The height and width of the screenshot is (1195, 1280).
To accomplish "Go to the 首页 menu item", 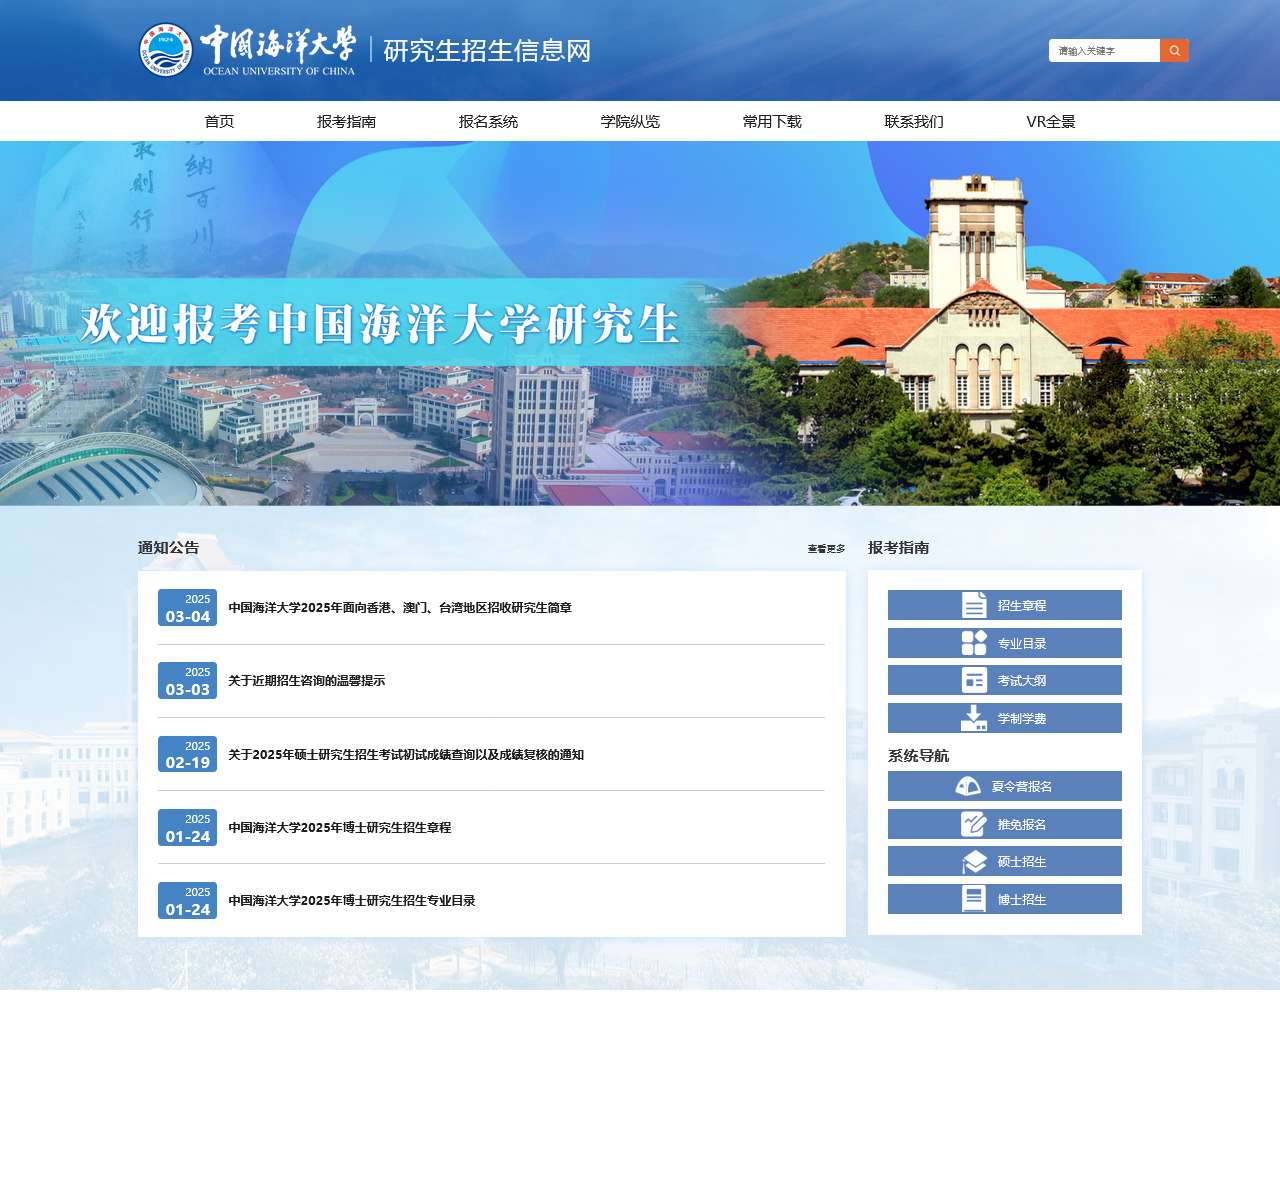I will [x=219, y=121].
